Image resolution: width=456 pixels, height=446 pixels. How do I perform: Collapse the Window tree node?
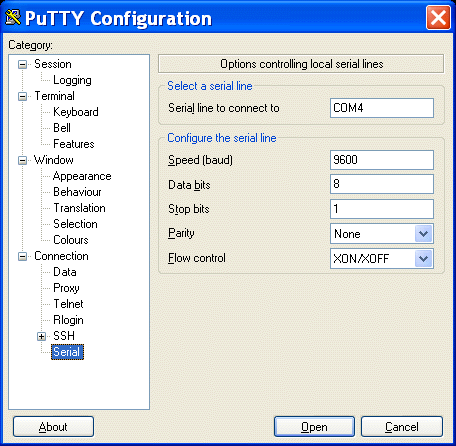[x=22, y=160]
